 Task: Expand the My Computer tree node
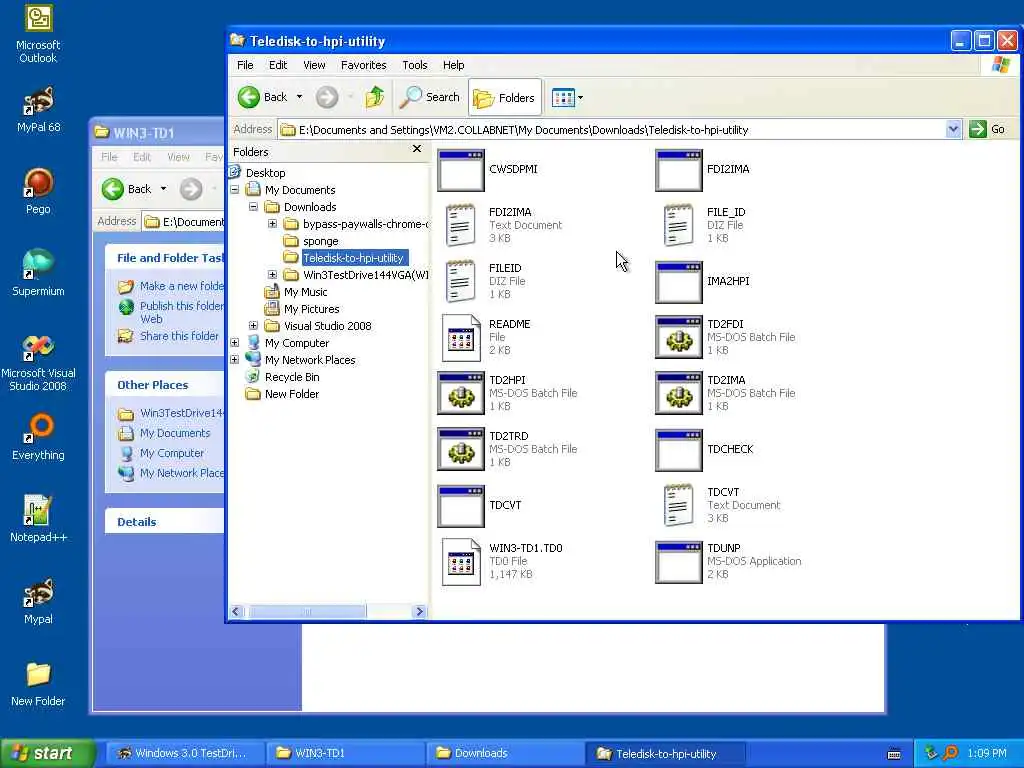tap(234, 343)
